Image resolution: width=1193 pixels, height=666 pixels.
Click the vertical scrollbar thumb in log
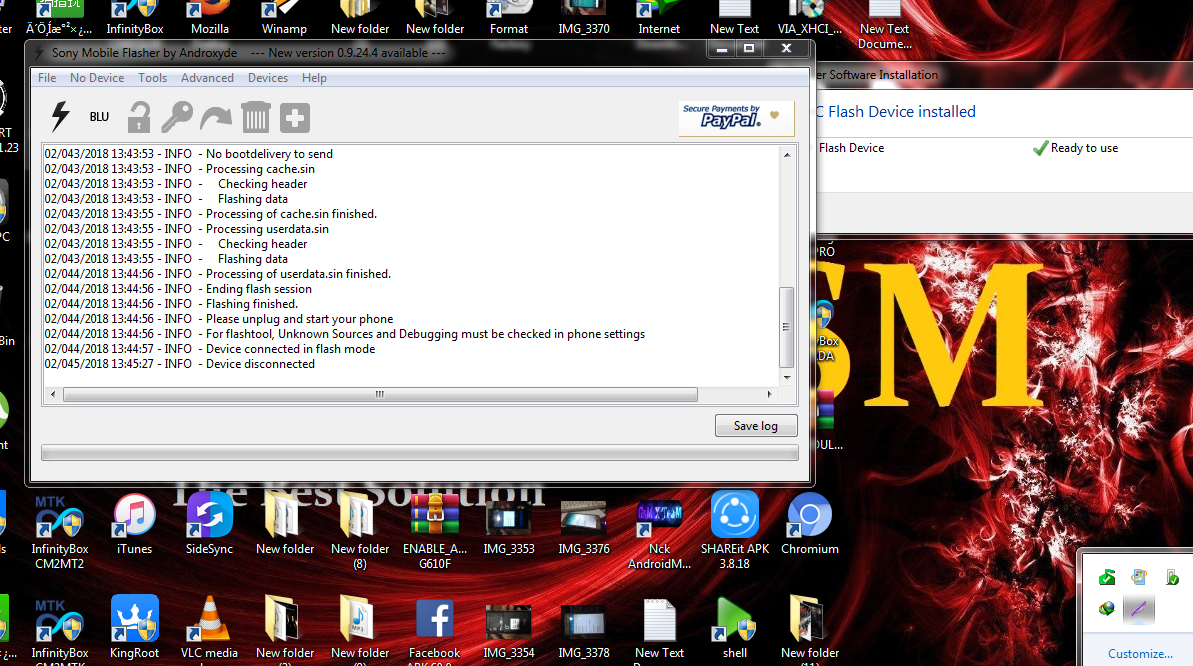click(787, 327)
